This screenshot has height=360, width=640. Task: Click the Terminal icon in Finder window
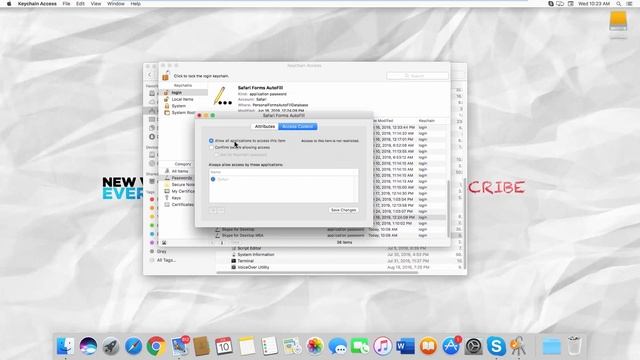(x=233, y=261)
